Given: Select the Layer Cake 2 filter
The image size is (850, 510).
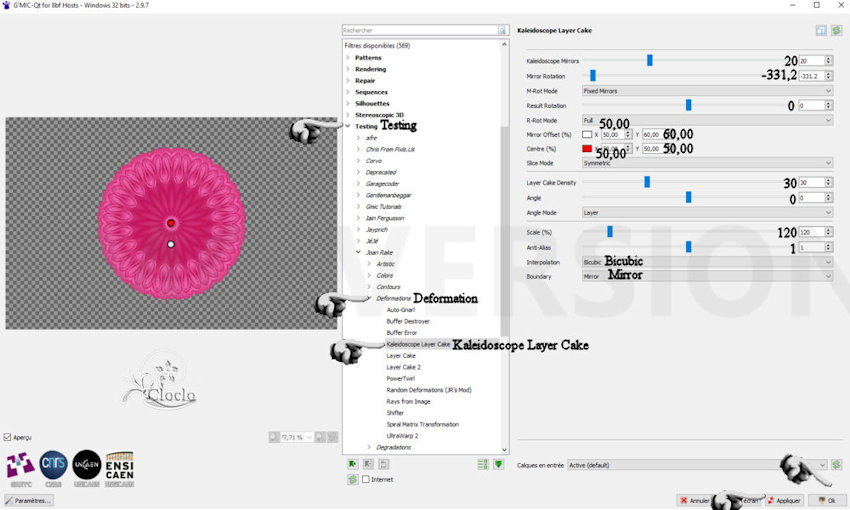Looking at the screenshot, I should [404, 367].
